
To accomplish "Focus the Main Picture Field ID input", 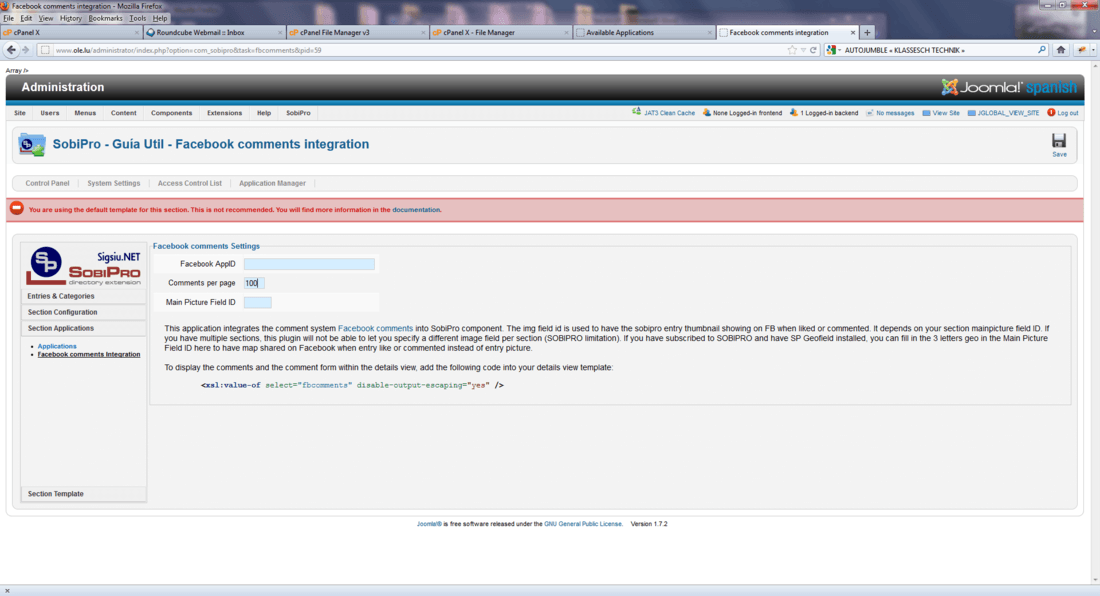I will tap(257, 302).
